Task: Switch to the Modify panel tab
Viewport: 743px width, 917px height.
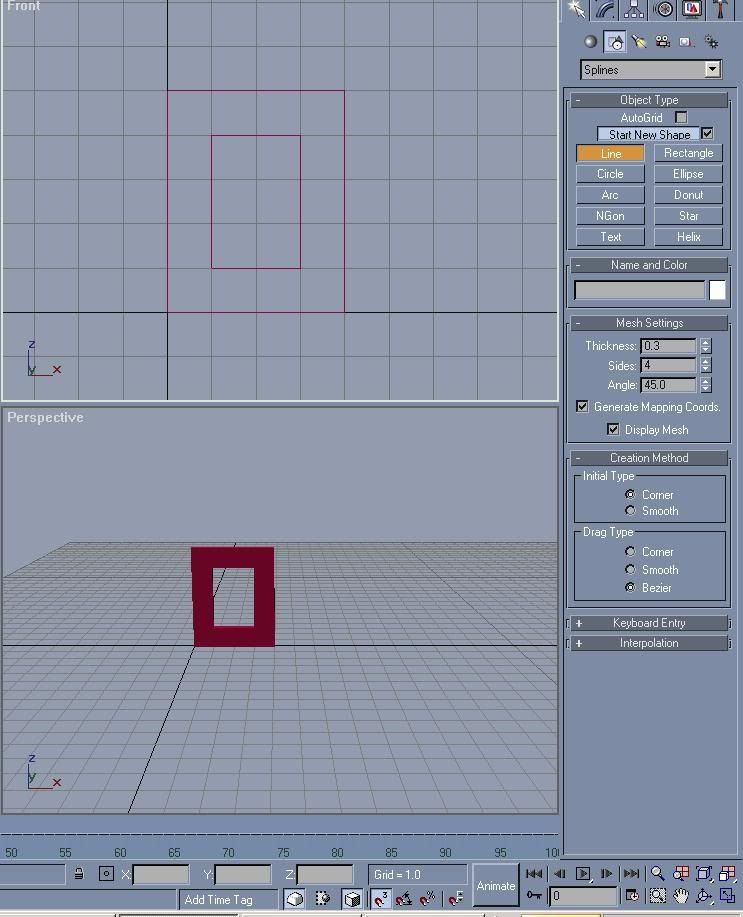Action: [605, 10]
